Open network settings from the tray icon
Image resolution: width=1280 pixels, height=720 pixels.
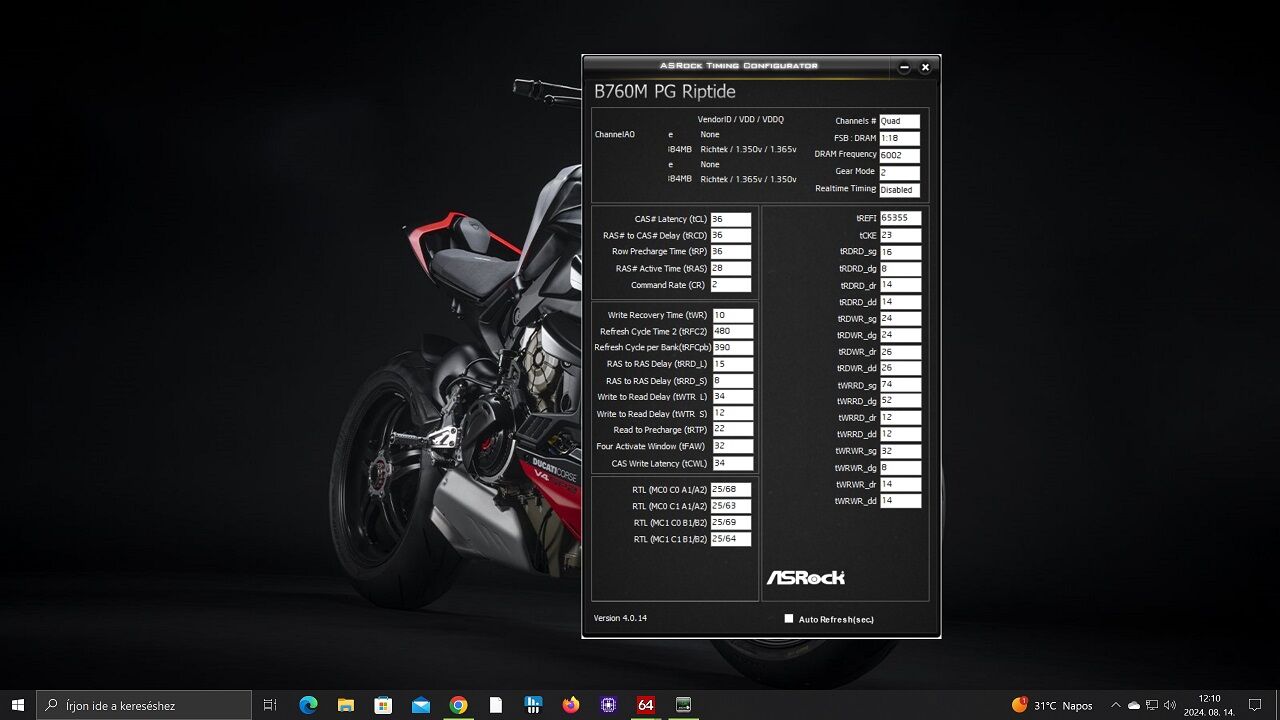click(x=1152, y=705)
